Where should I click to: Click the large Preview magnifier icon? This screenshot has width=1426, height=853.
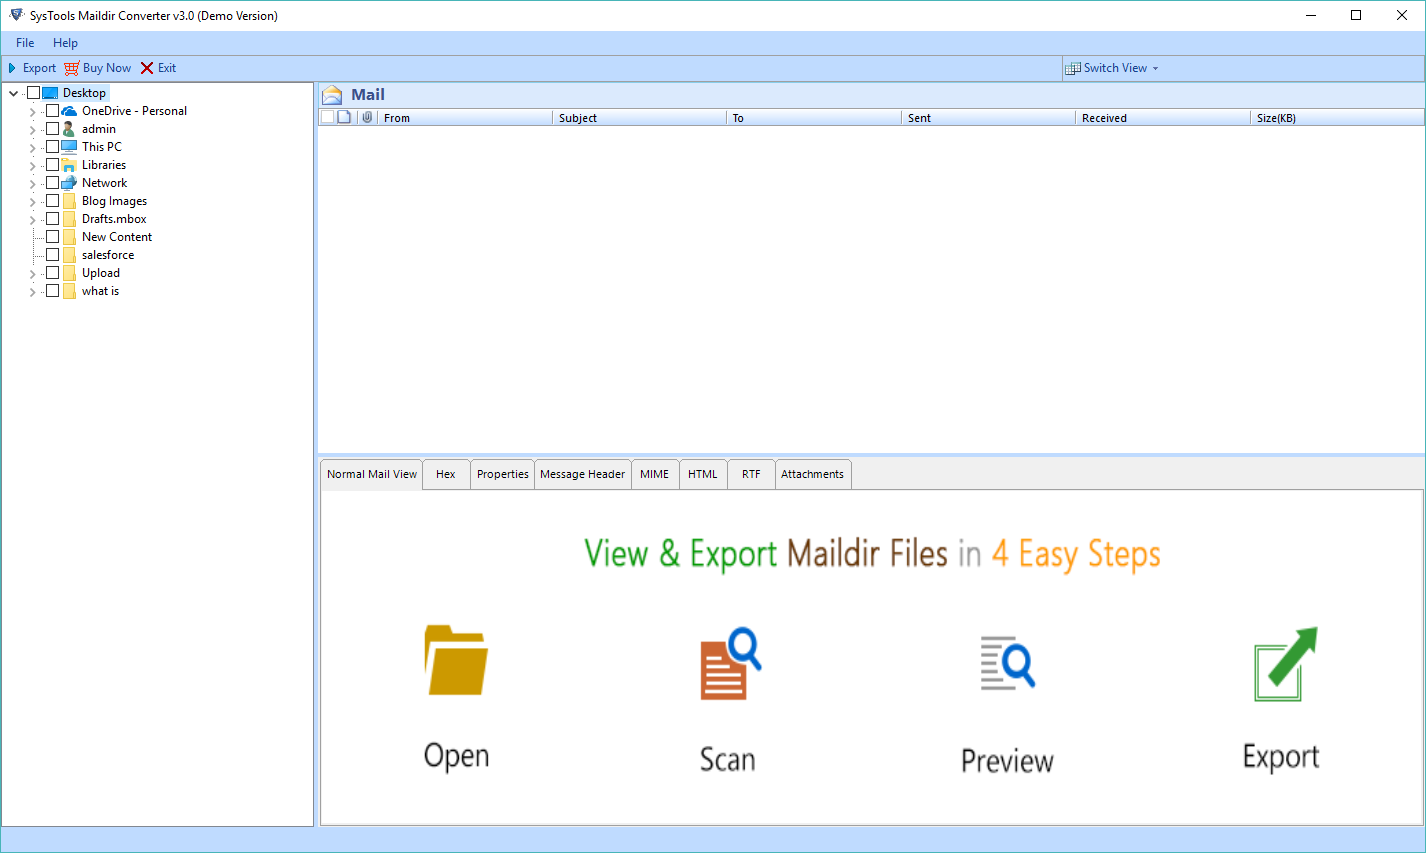[x=1007, y=663]
